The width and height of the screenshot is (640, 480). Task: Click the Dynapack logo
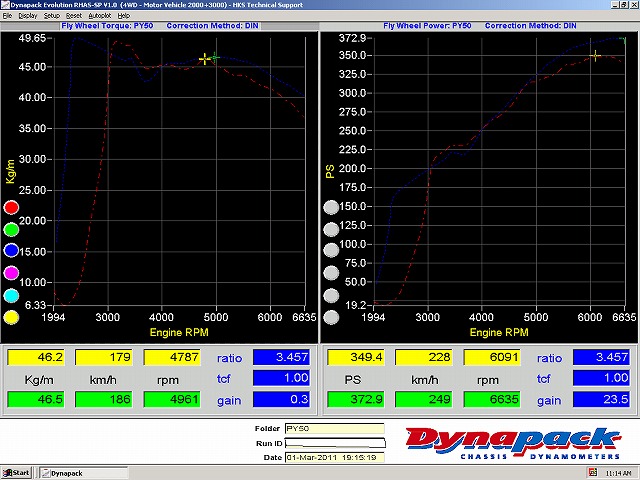tap(513, 443)
